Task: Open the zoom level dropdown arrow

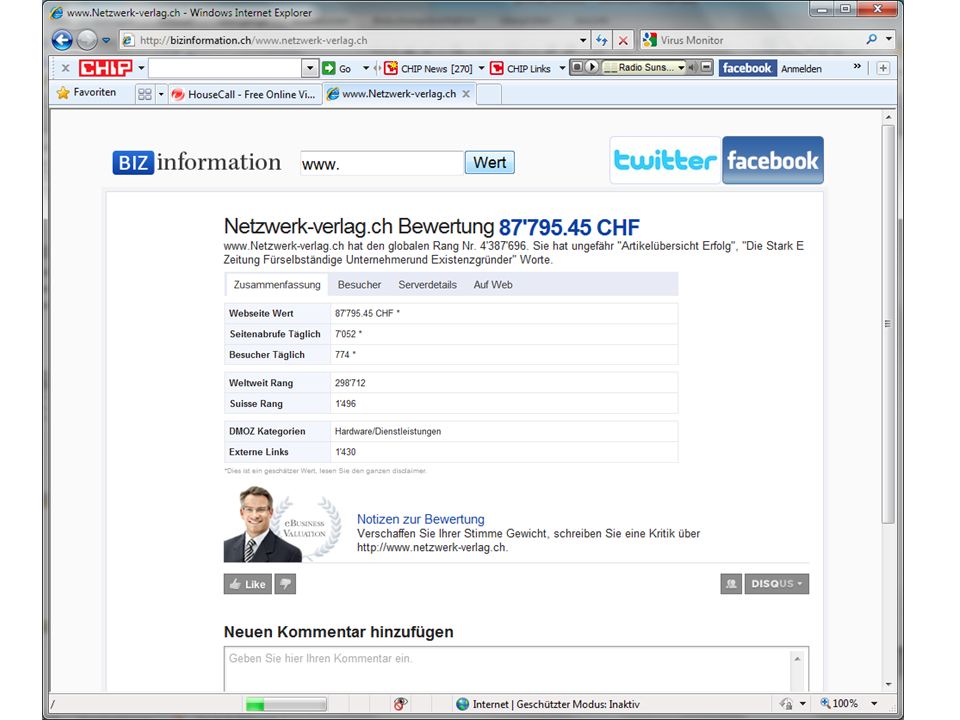Action: coord(874,703)
